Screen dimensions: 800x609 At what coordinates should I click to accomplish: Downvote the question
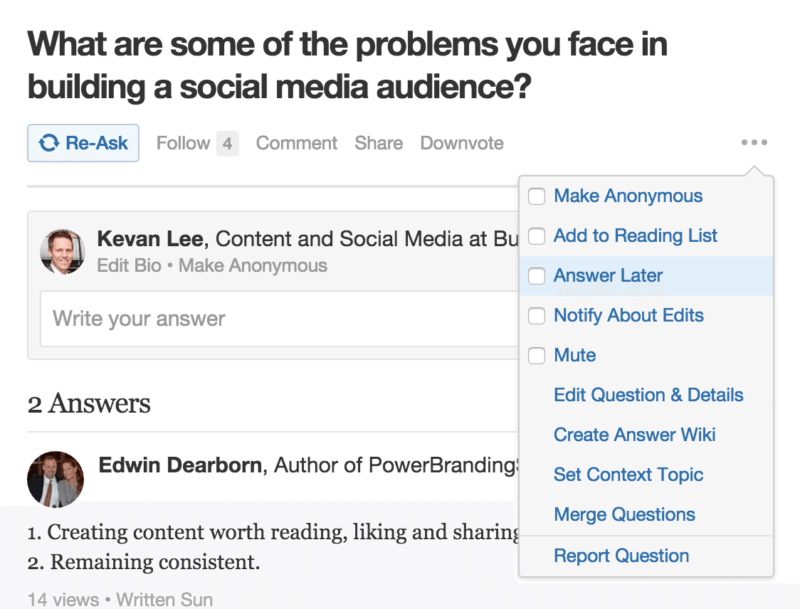[x=462, y=143]
